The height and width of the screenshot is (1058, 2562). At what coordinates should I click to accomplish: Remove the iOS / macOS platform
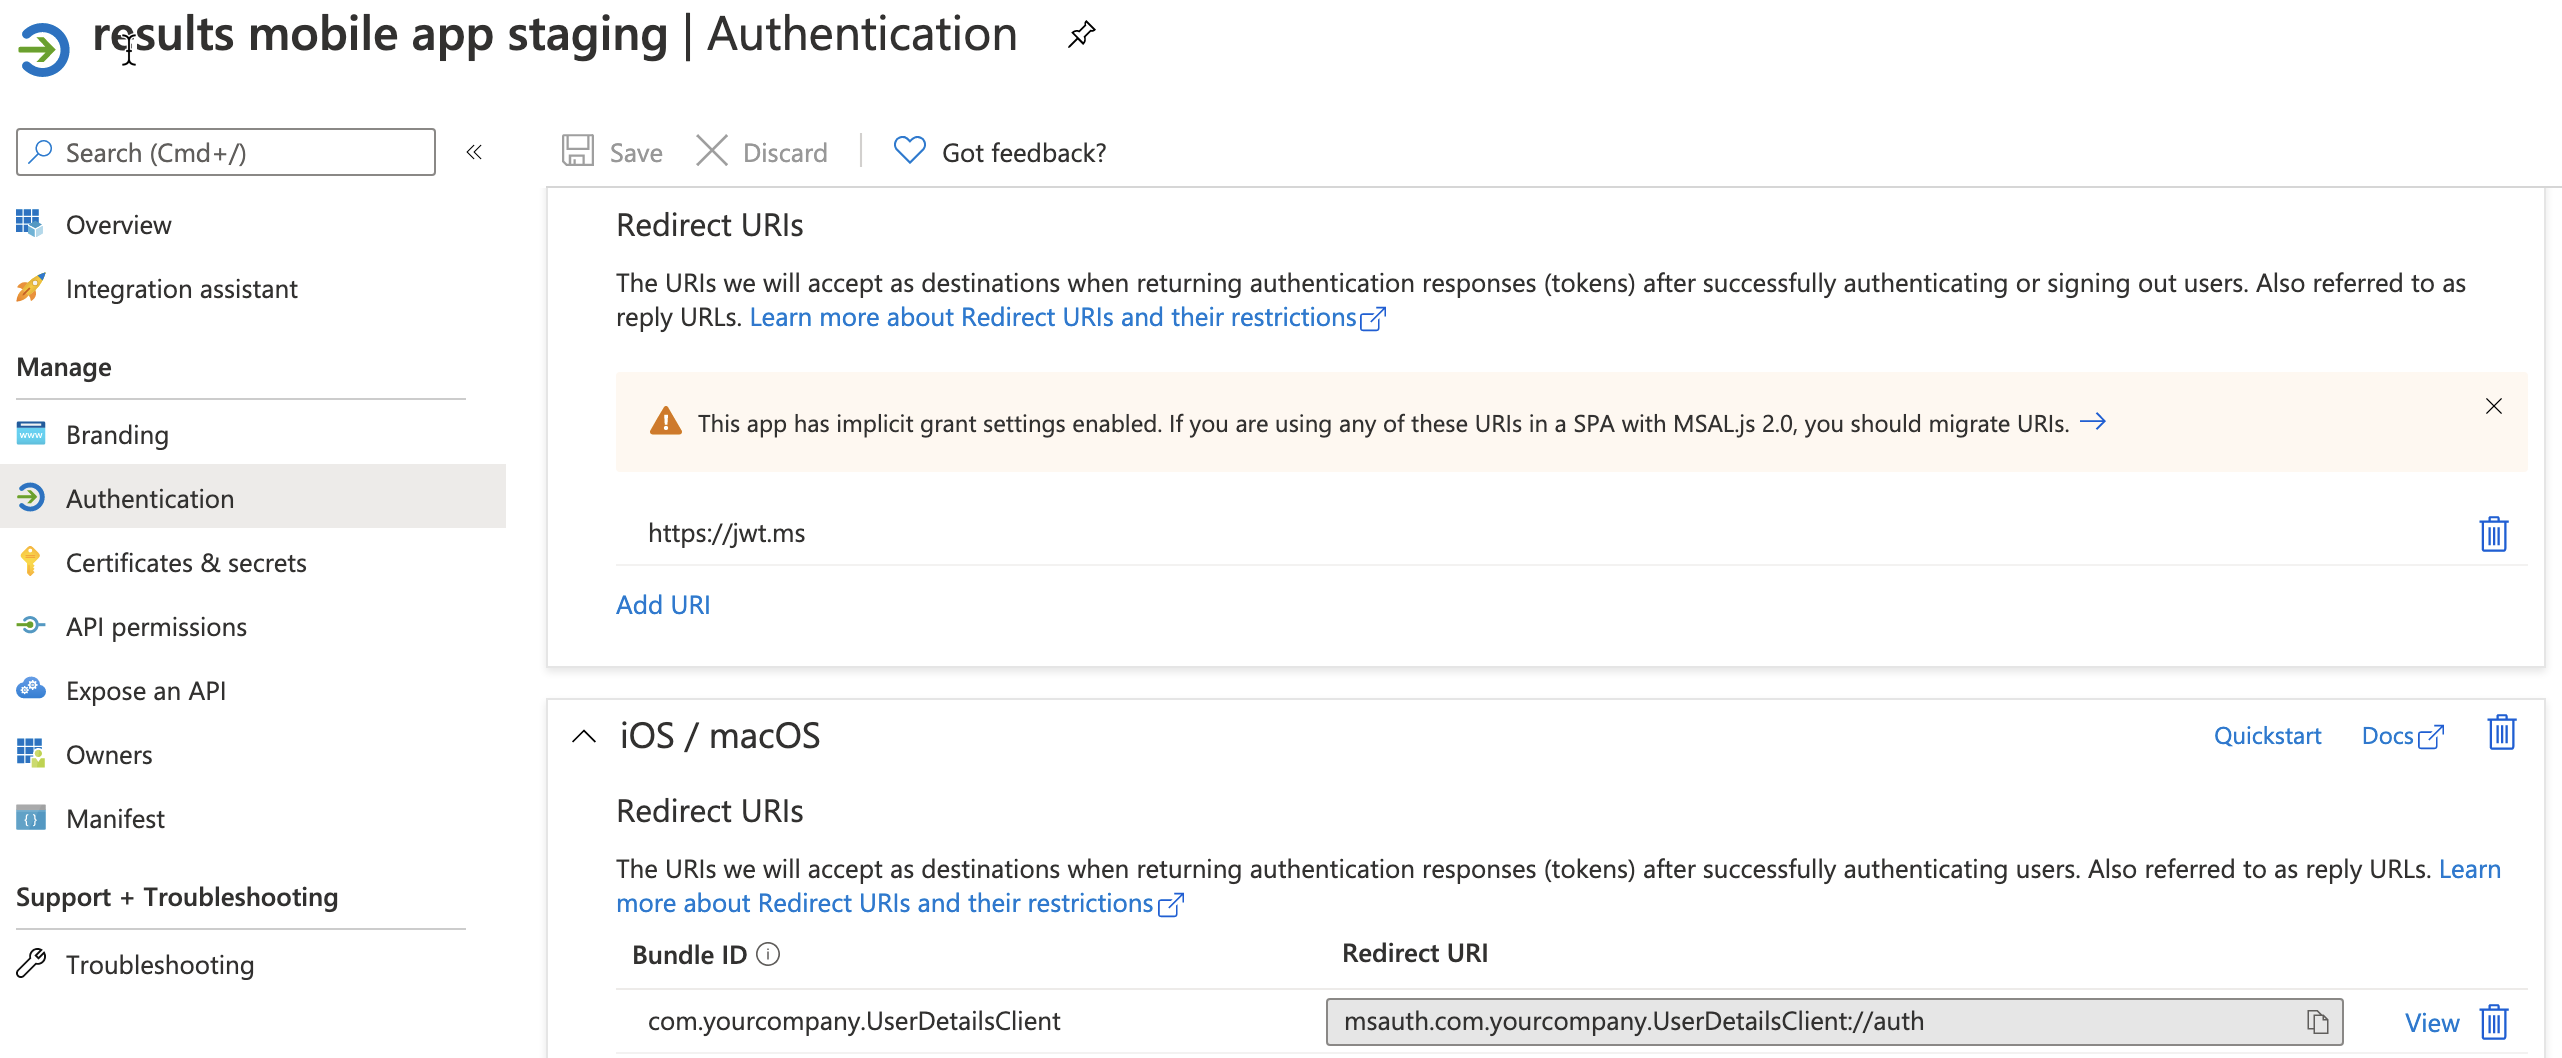(2500, 733)
